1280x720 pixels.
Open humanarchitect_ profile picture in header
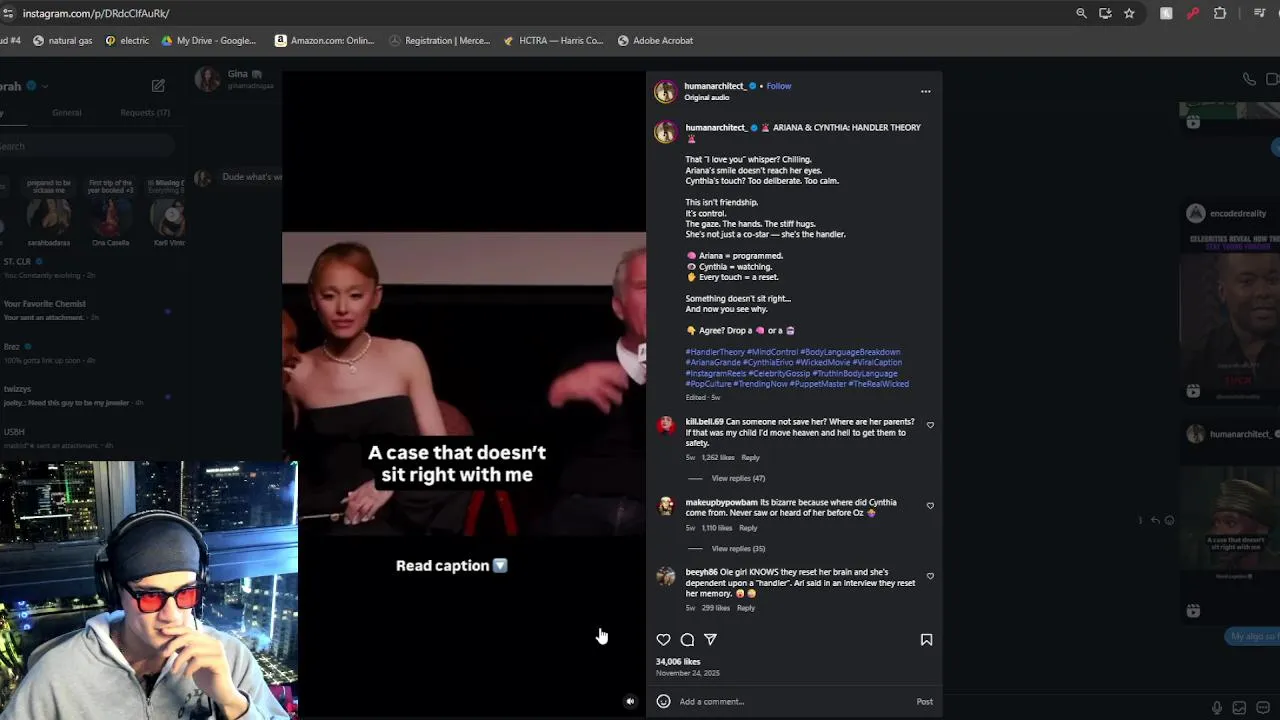pos(665,92)
